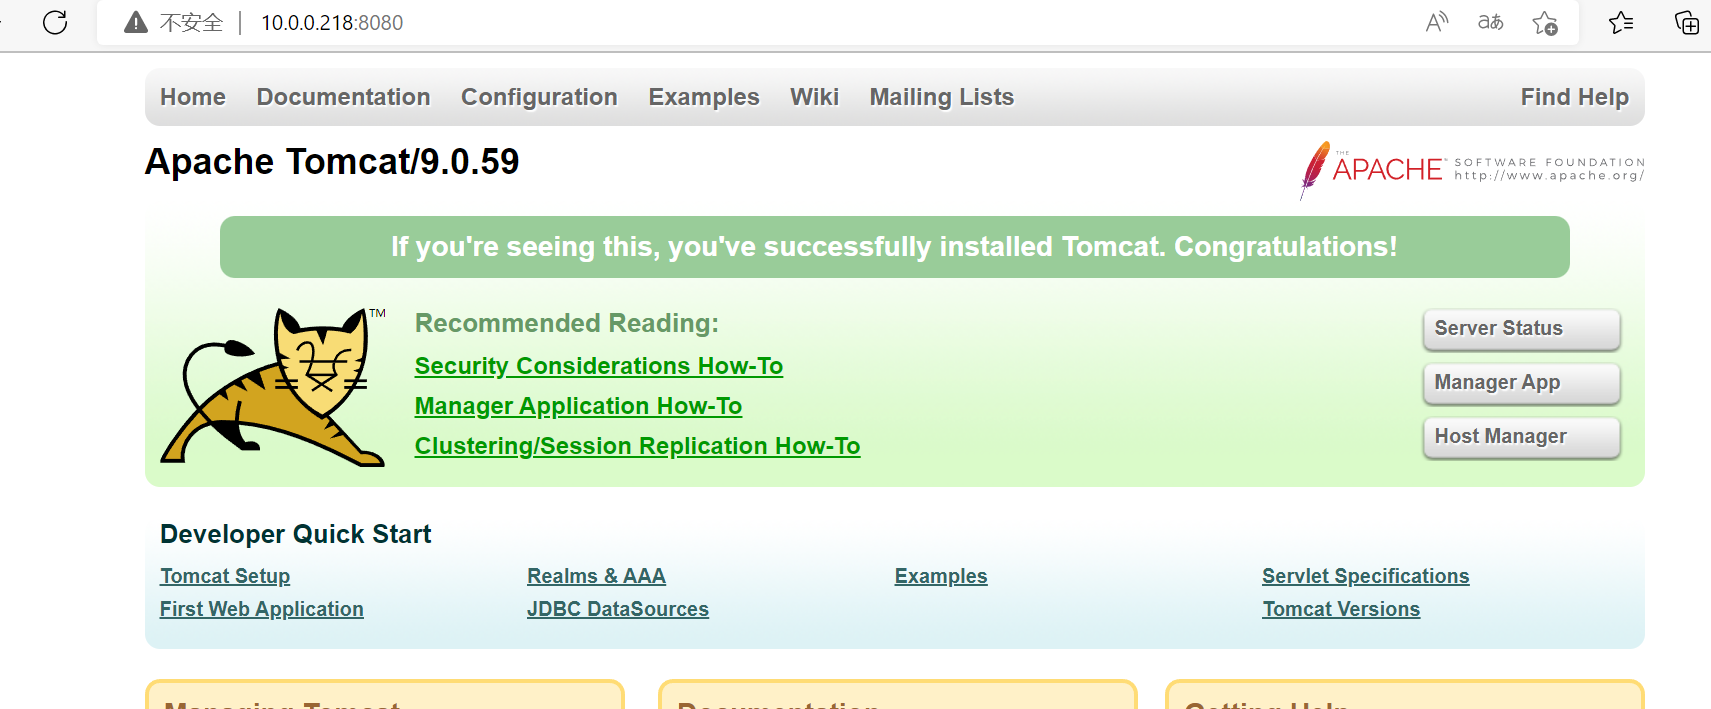Follow the Clustering/Session Replication How-To link
This screenshot has height=709, width=1711.
[x=637, y=446]
